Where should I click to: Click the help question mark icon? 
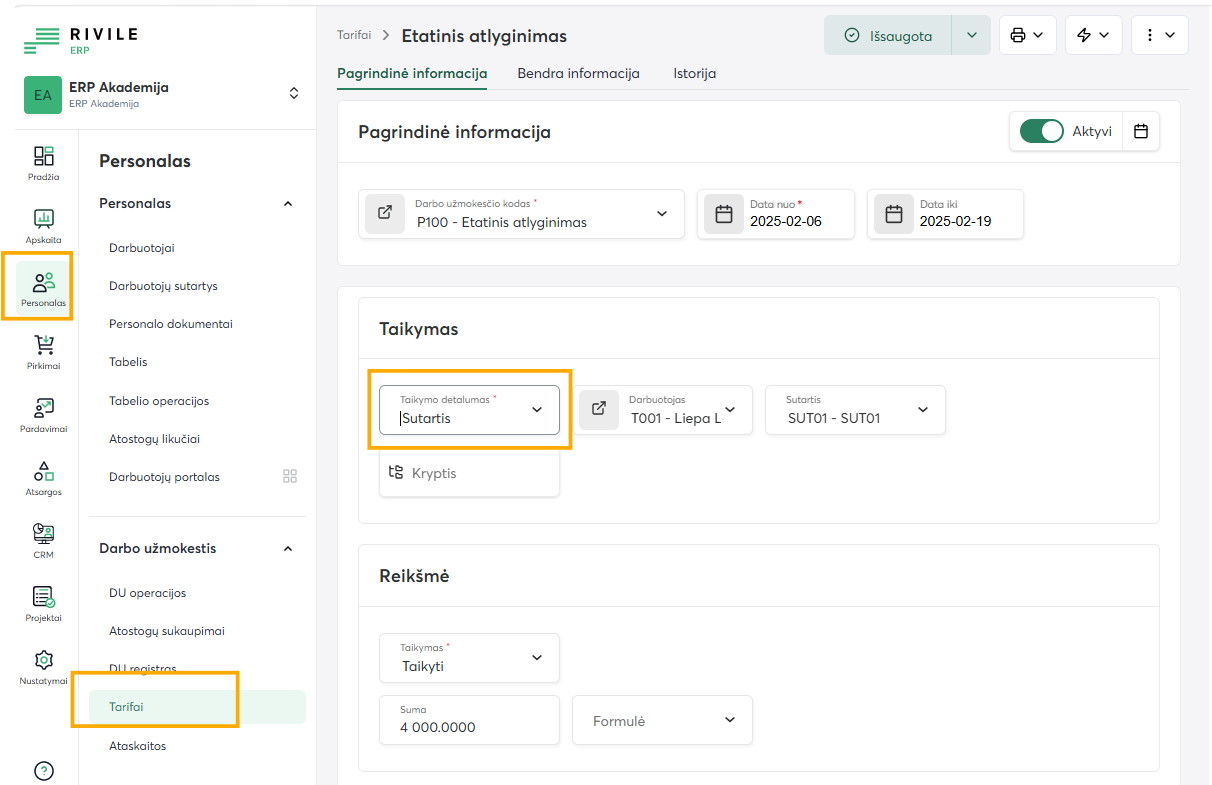pyautogui.click(x=43, y=771)
